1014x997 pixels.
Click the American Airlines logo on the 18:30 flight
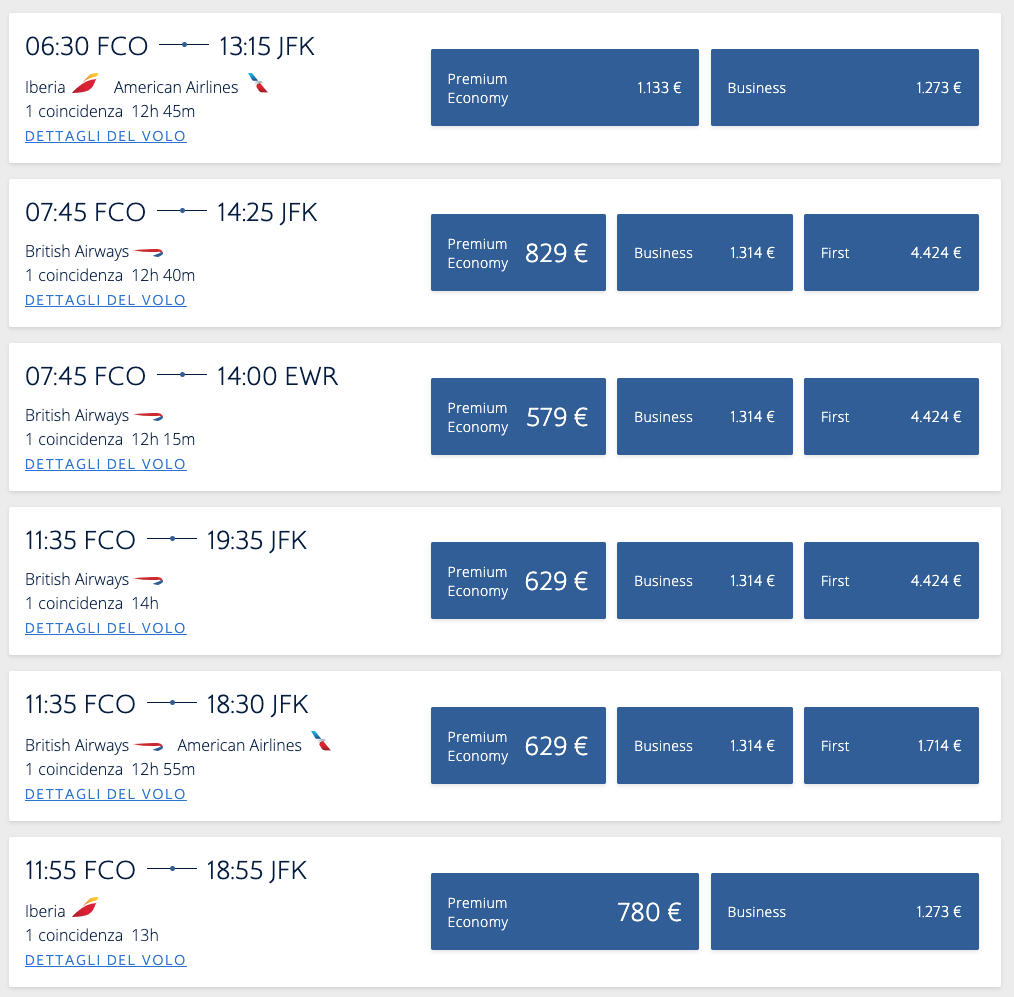[321, 741]
